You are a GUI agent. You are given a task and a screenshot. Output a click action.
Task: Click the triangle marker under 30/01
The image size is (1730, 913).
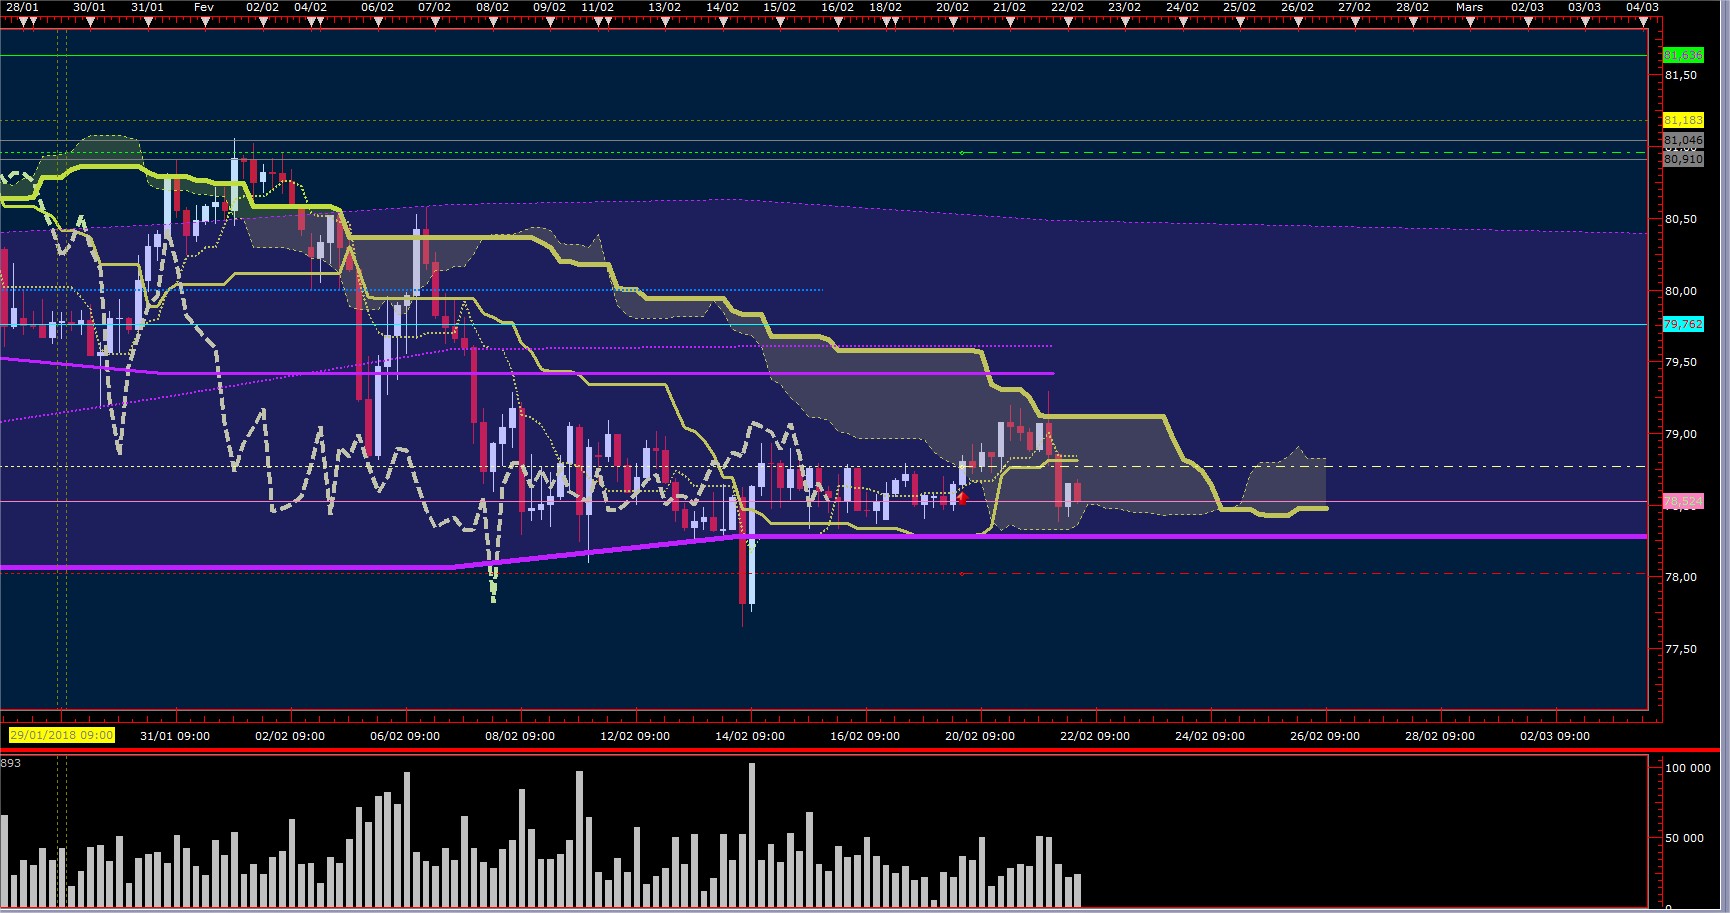pyautogui.click(x=89, y=21)
